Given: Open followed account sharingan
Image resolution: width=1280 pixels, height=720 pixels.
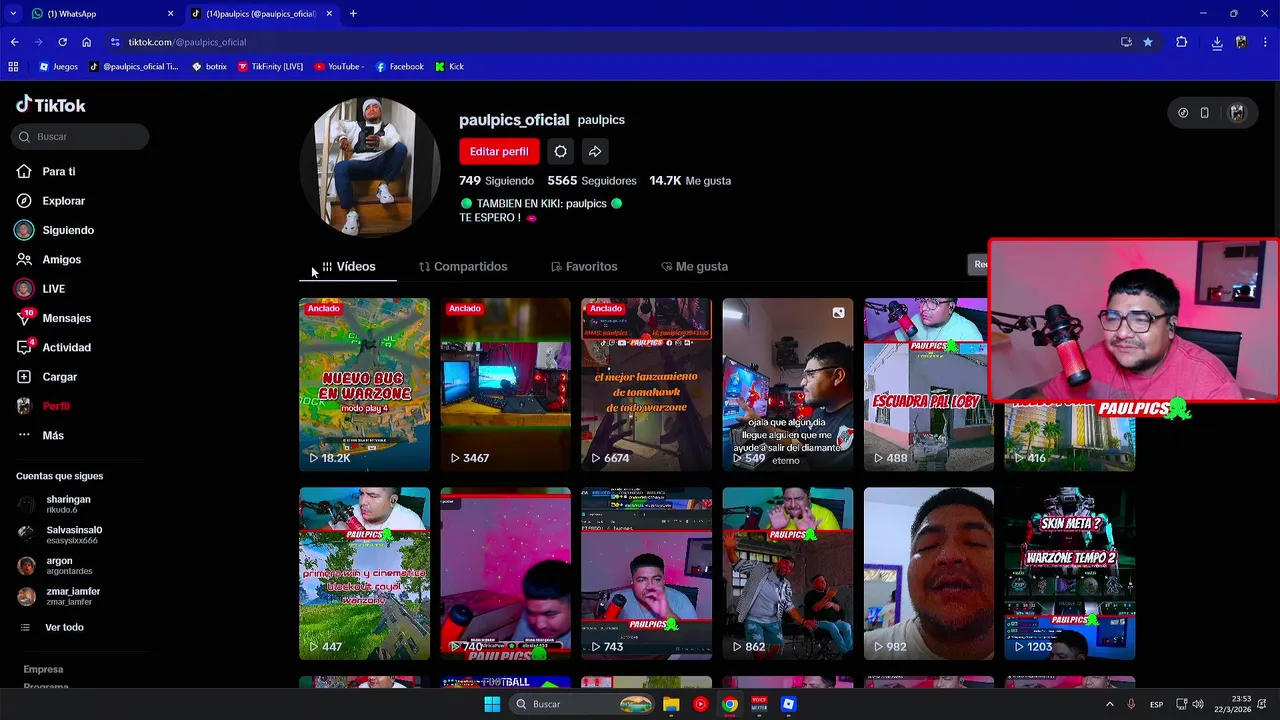Looking at the screenshot, I should tap(67, 504).
